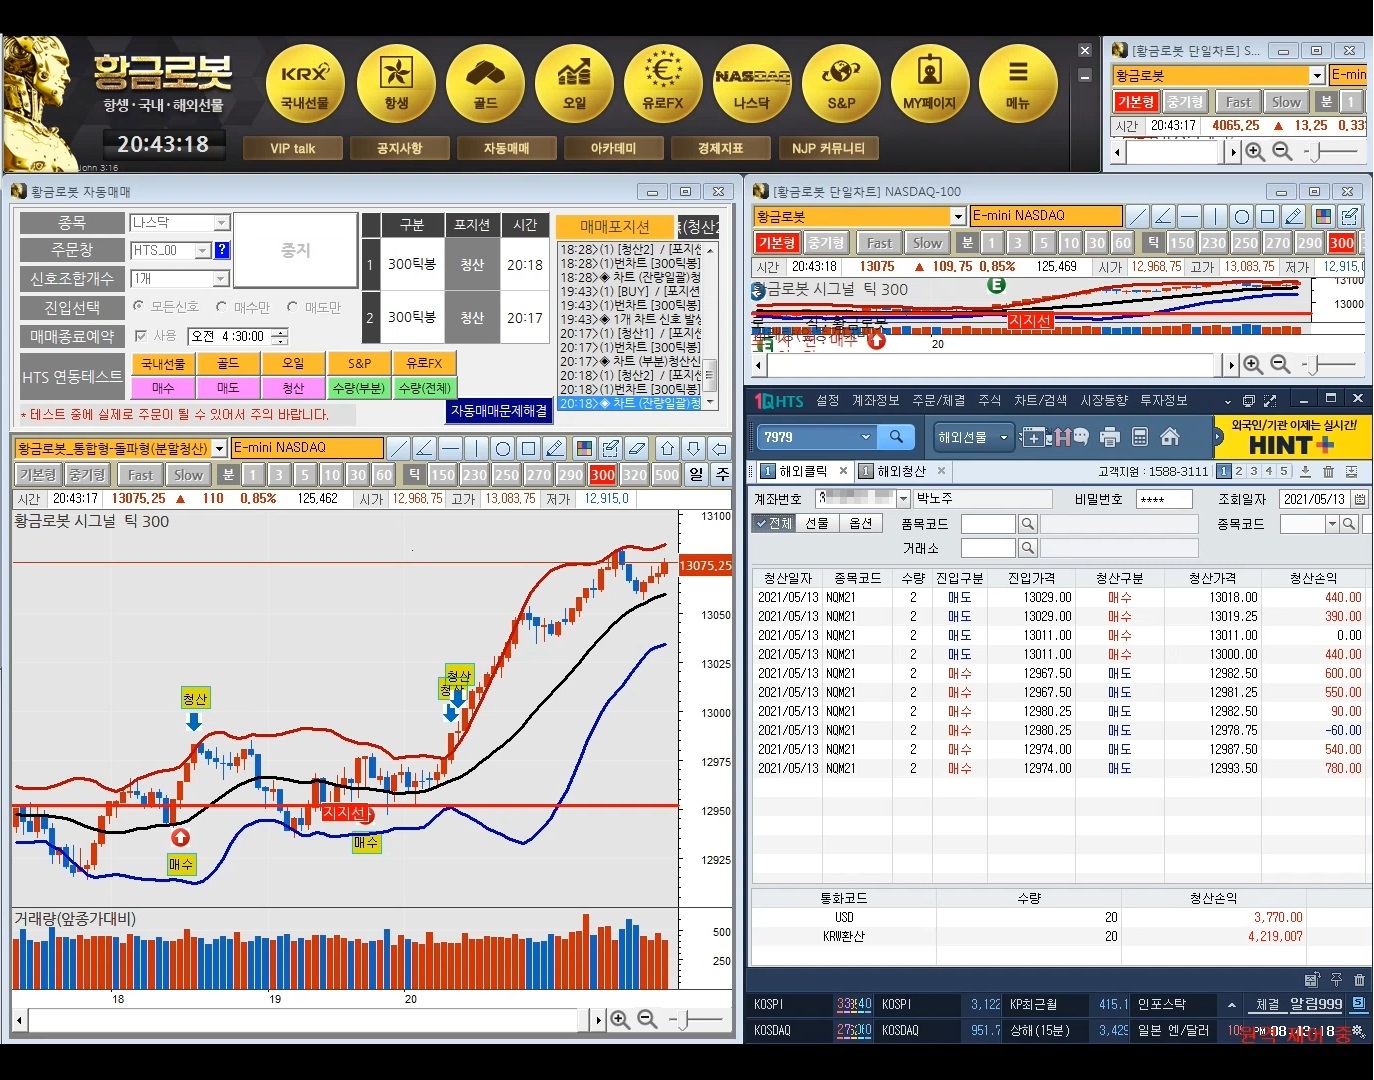The image size is (1374, 1080).
Task: Toggle the 사용 checkbox for 매매종료예약
Action: [x=141, y=336]
